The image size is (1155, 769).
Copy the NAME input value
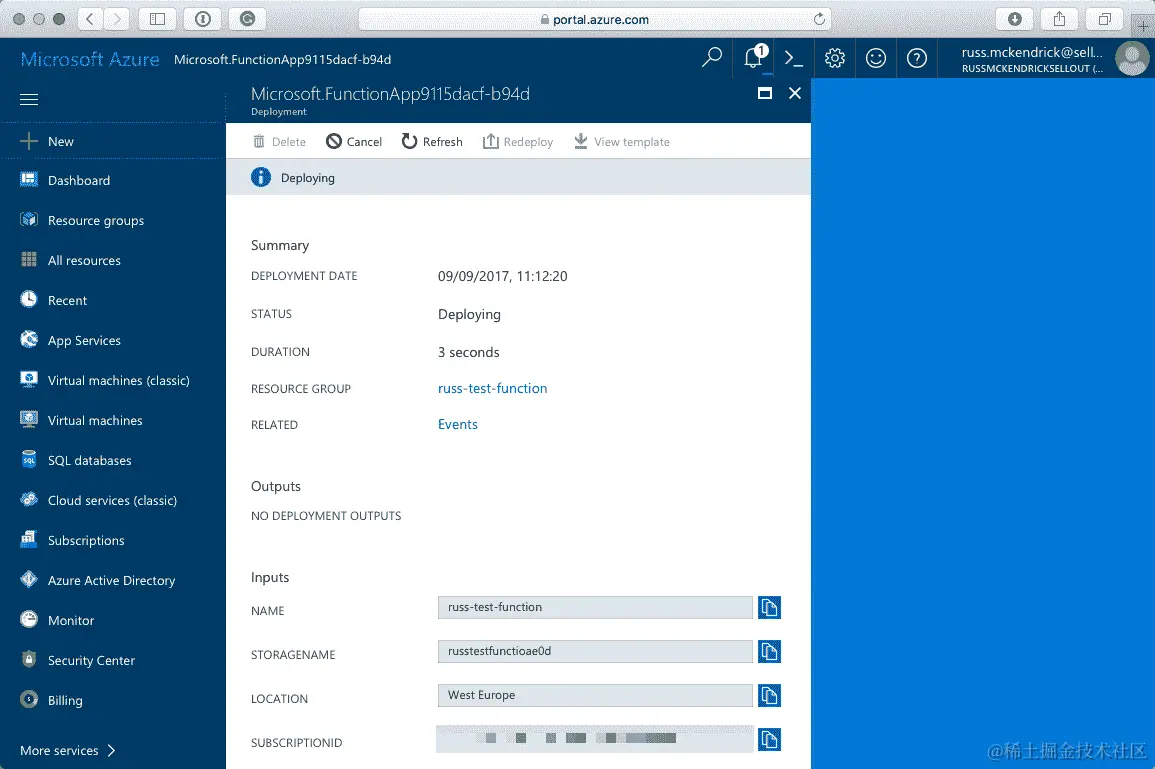[x=770, y=608]
